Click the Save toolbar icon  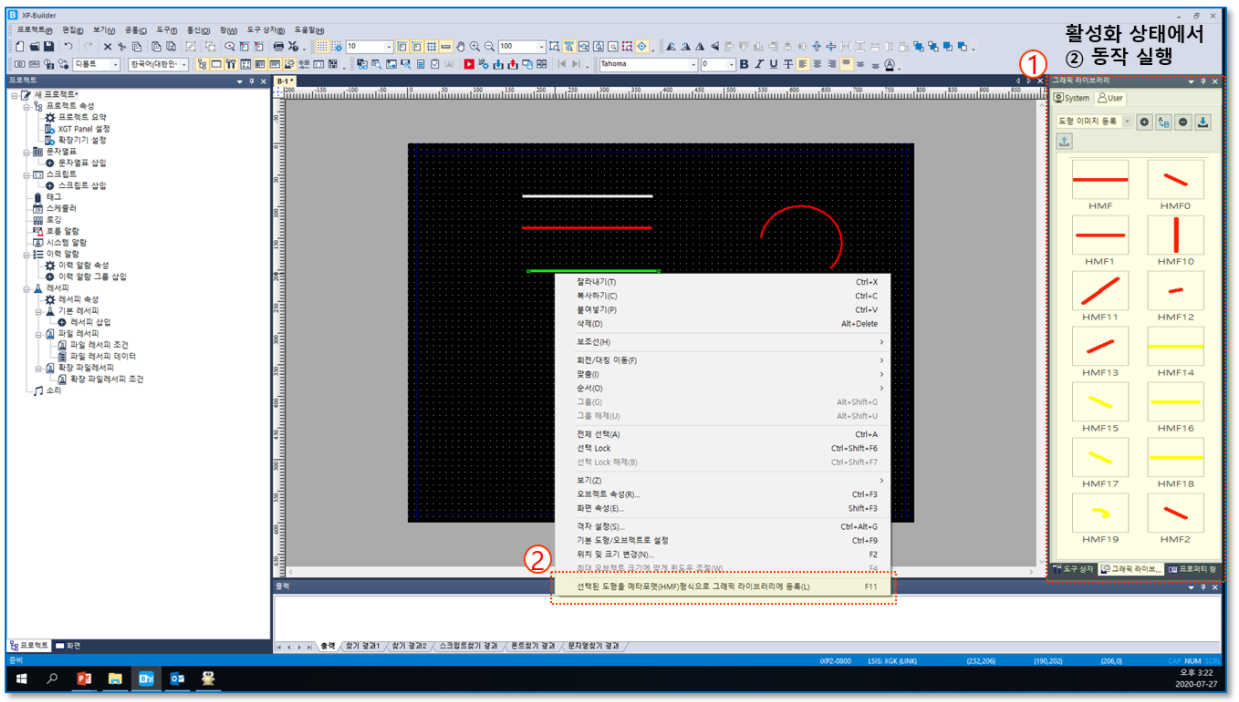point(50,45)
